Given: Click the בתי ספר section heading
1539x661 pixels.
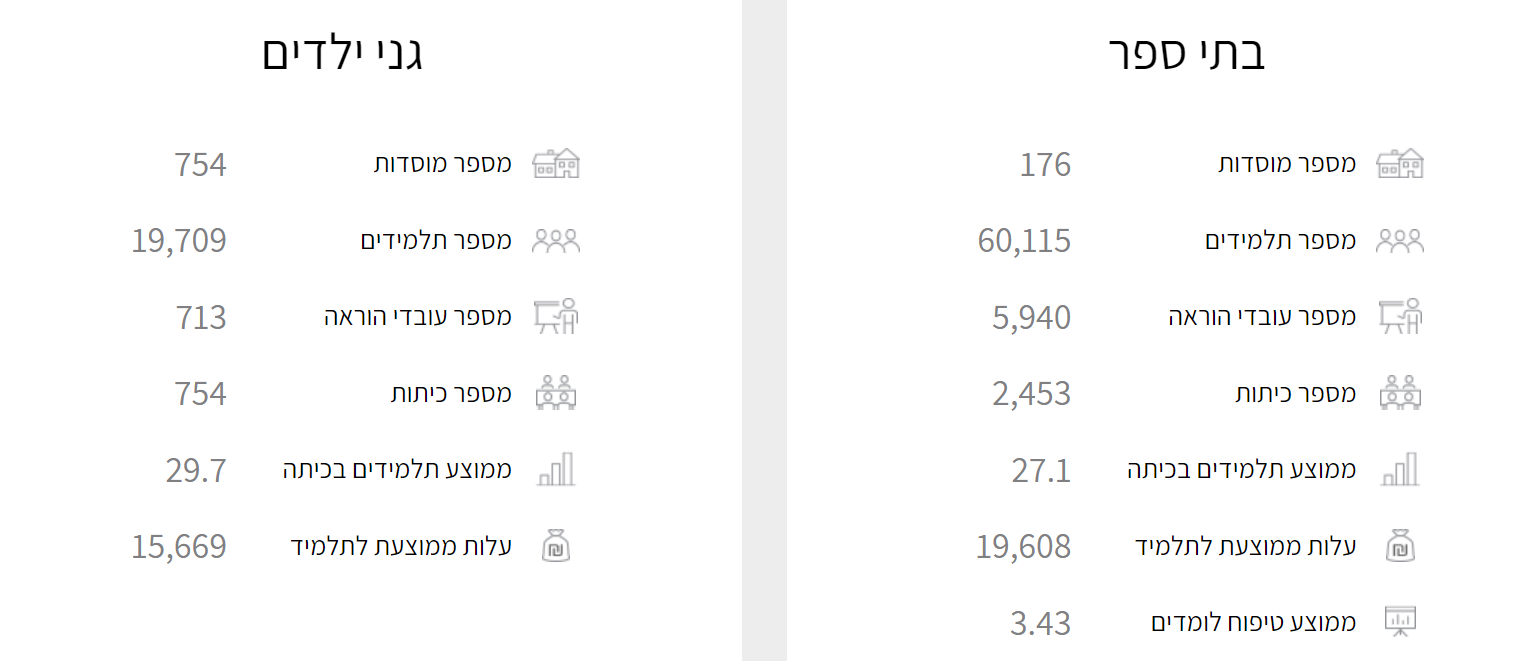Looking at the screenshot, I should tap(1187, 54).
